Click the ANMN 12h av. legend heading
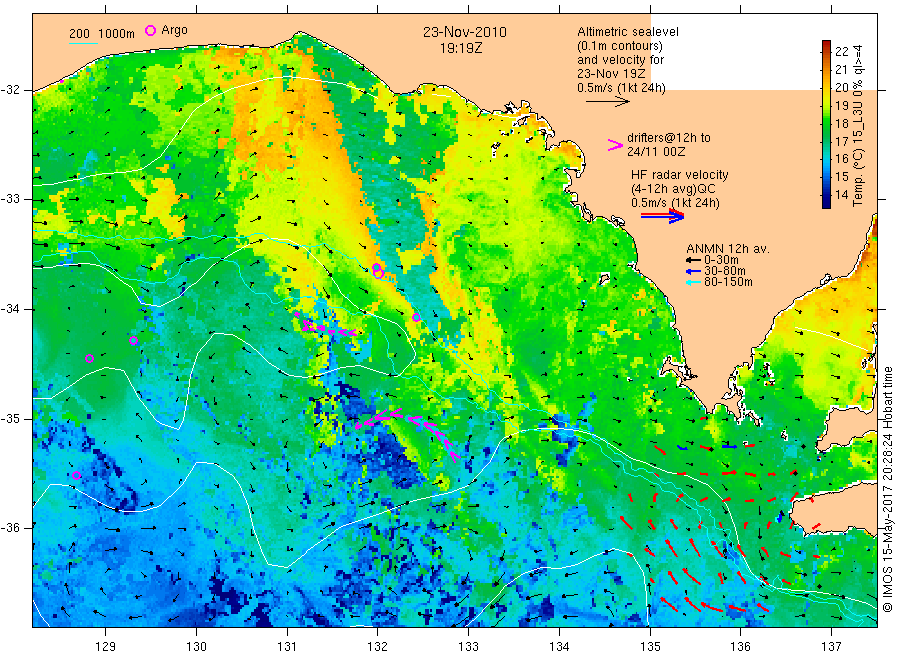This screenshot has width=900, height=660. (x=728, y=249)
